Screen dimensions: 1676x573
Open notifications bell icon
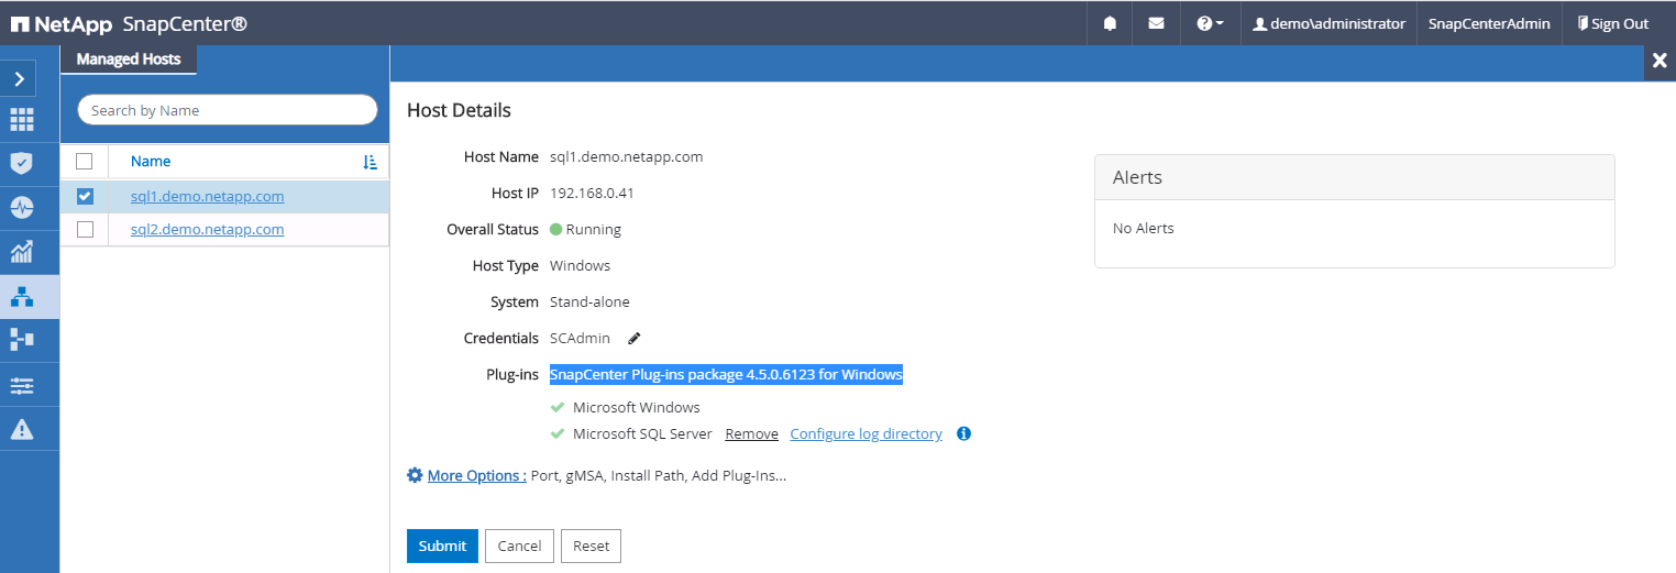click(1110, 23)
